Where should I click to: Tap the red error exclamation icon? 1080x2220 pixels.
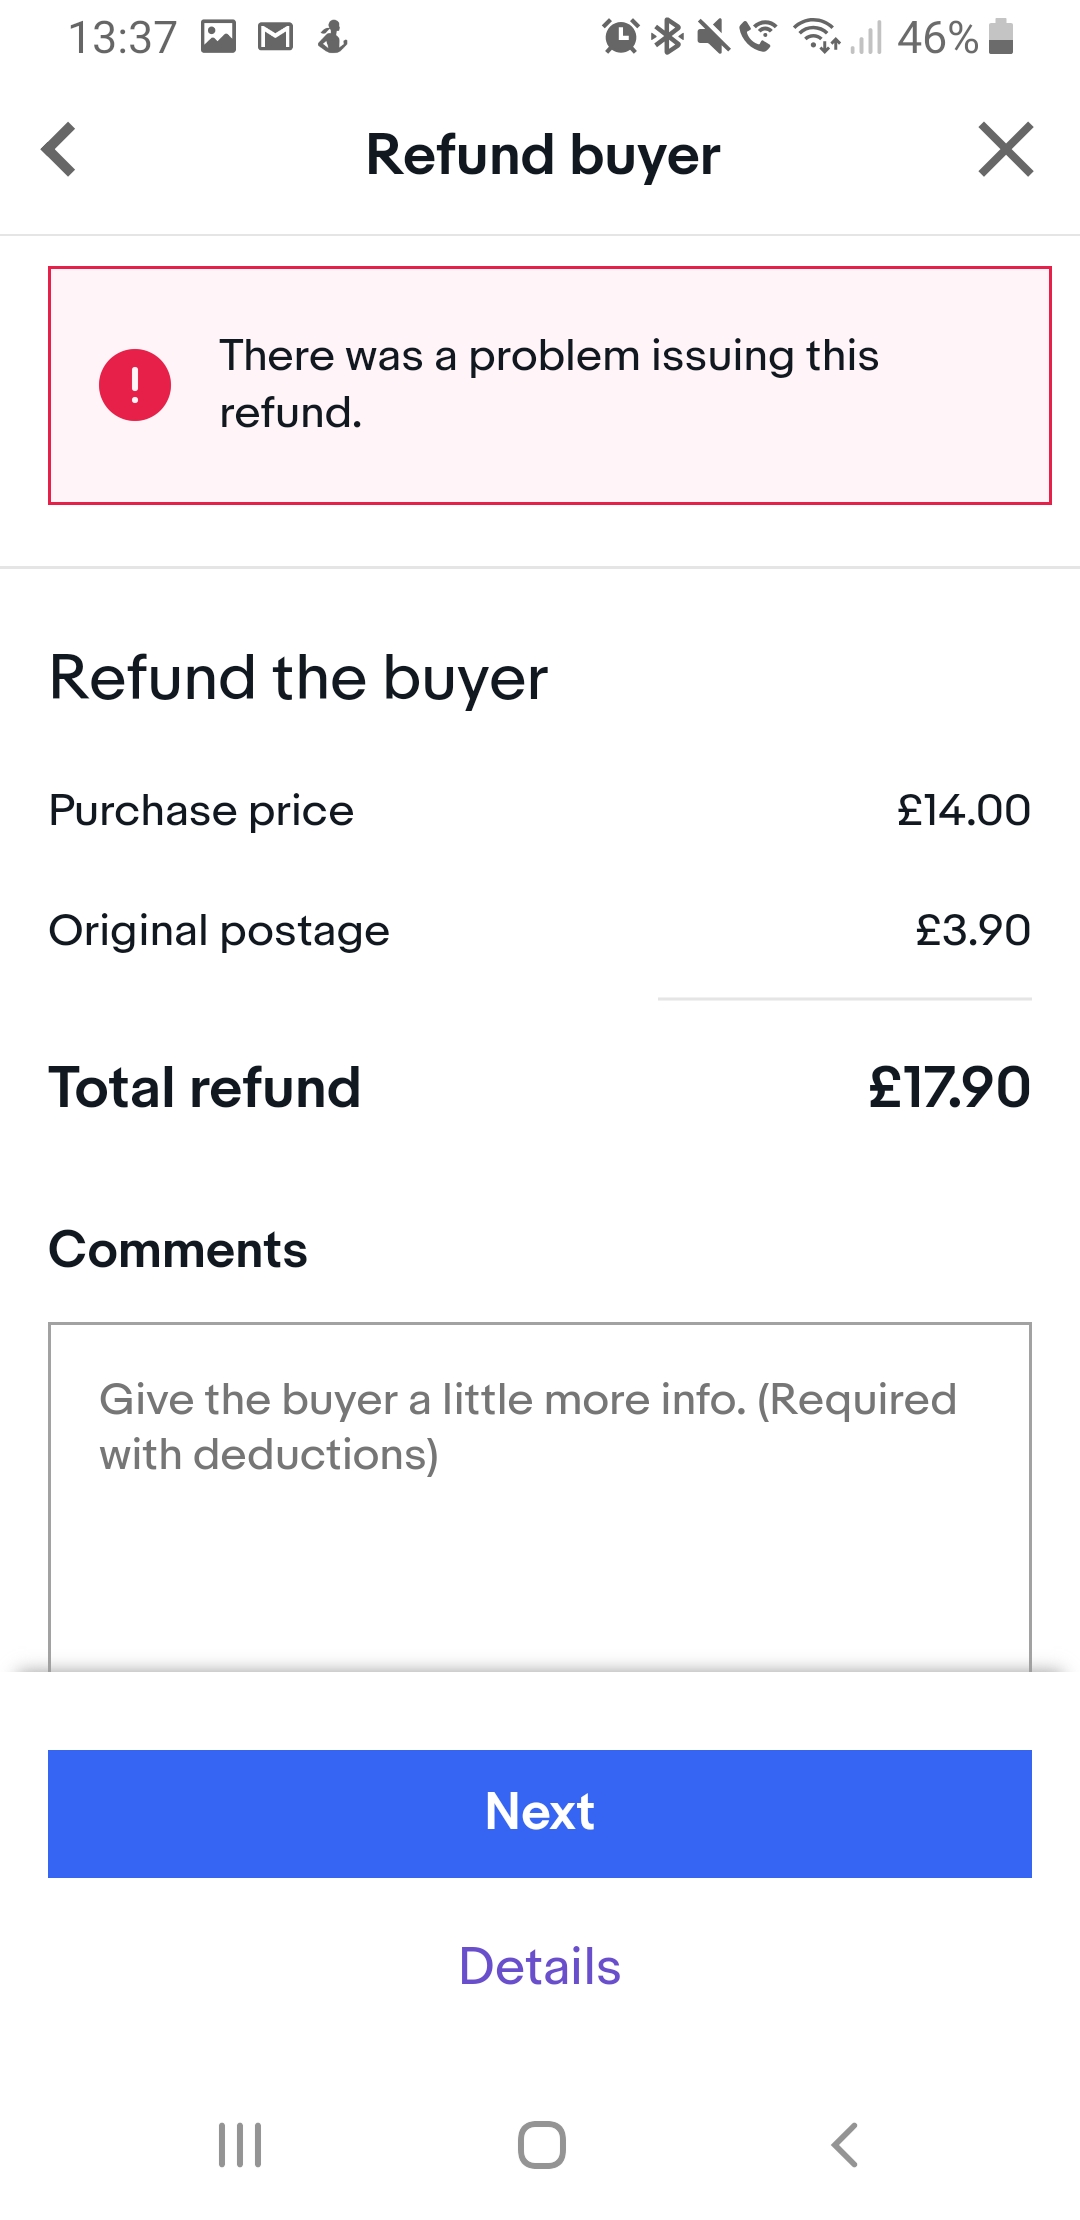135,385
